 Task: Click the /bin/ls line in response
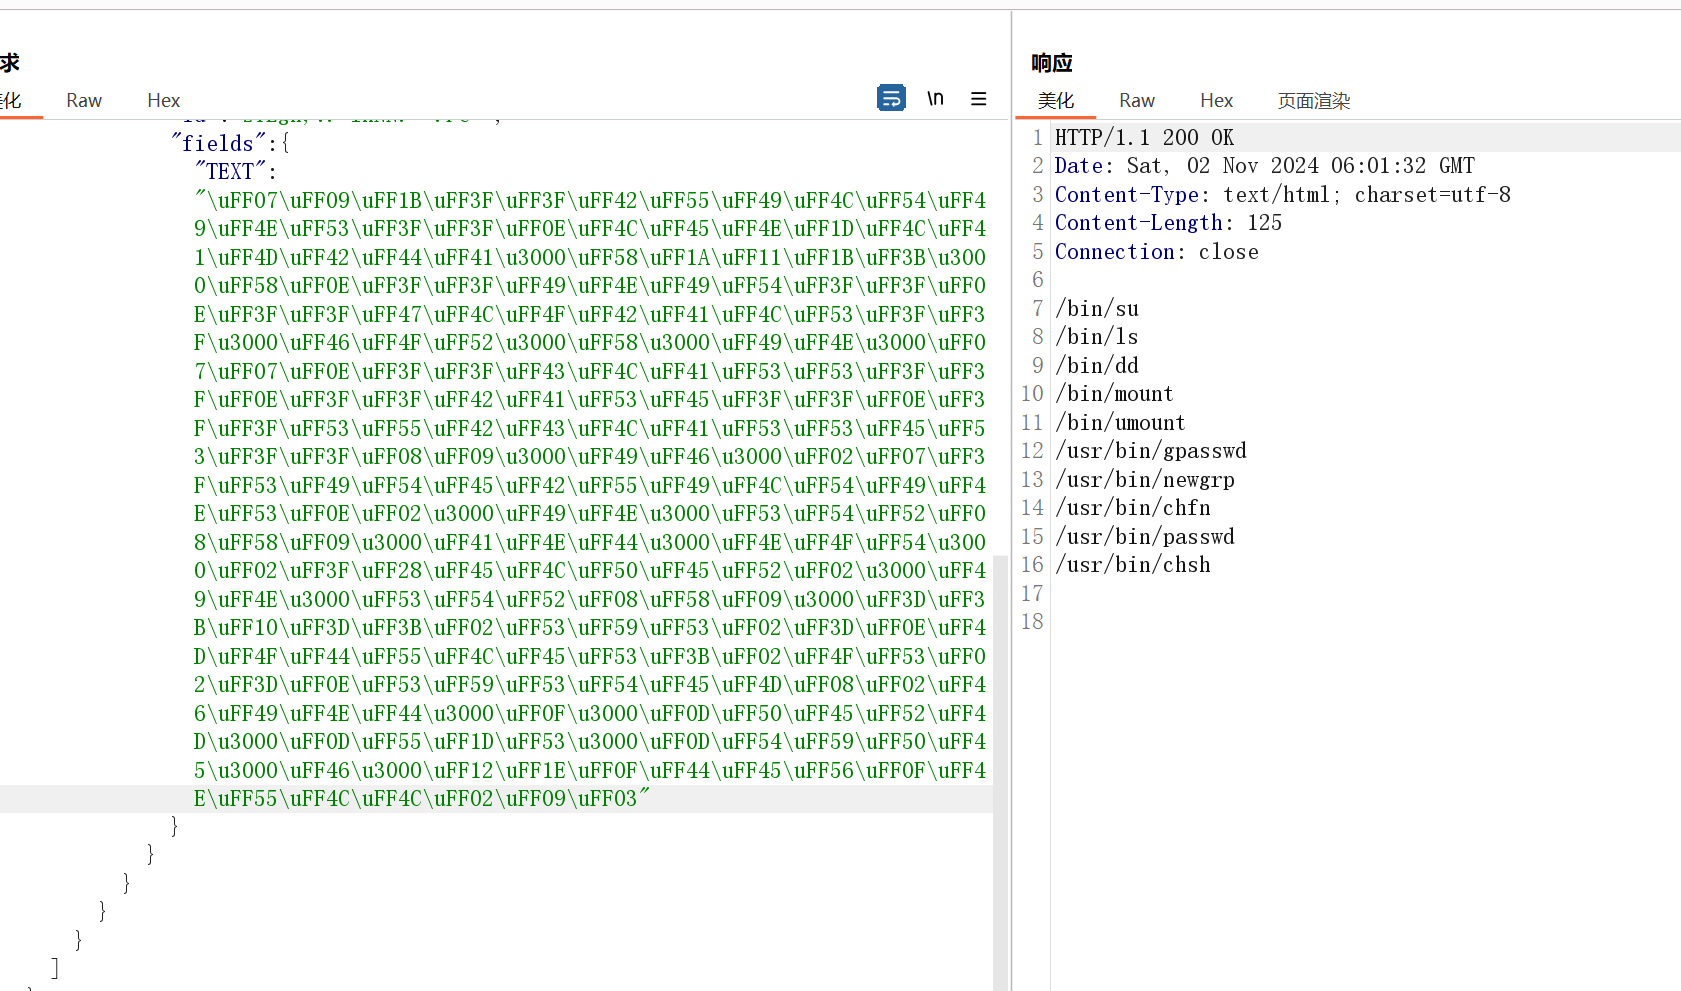click(1097, 336)
